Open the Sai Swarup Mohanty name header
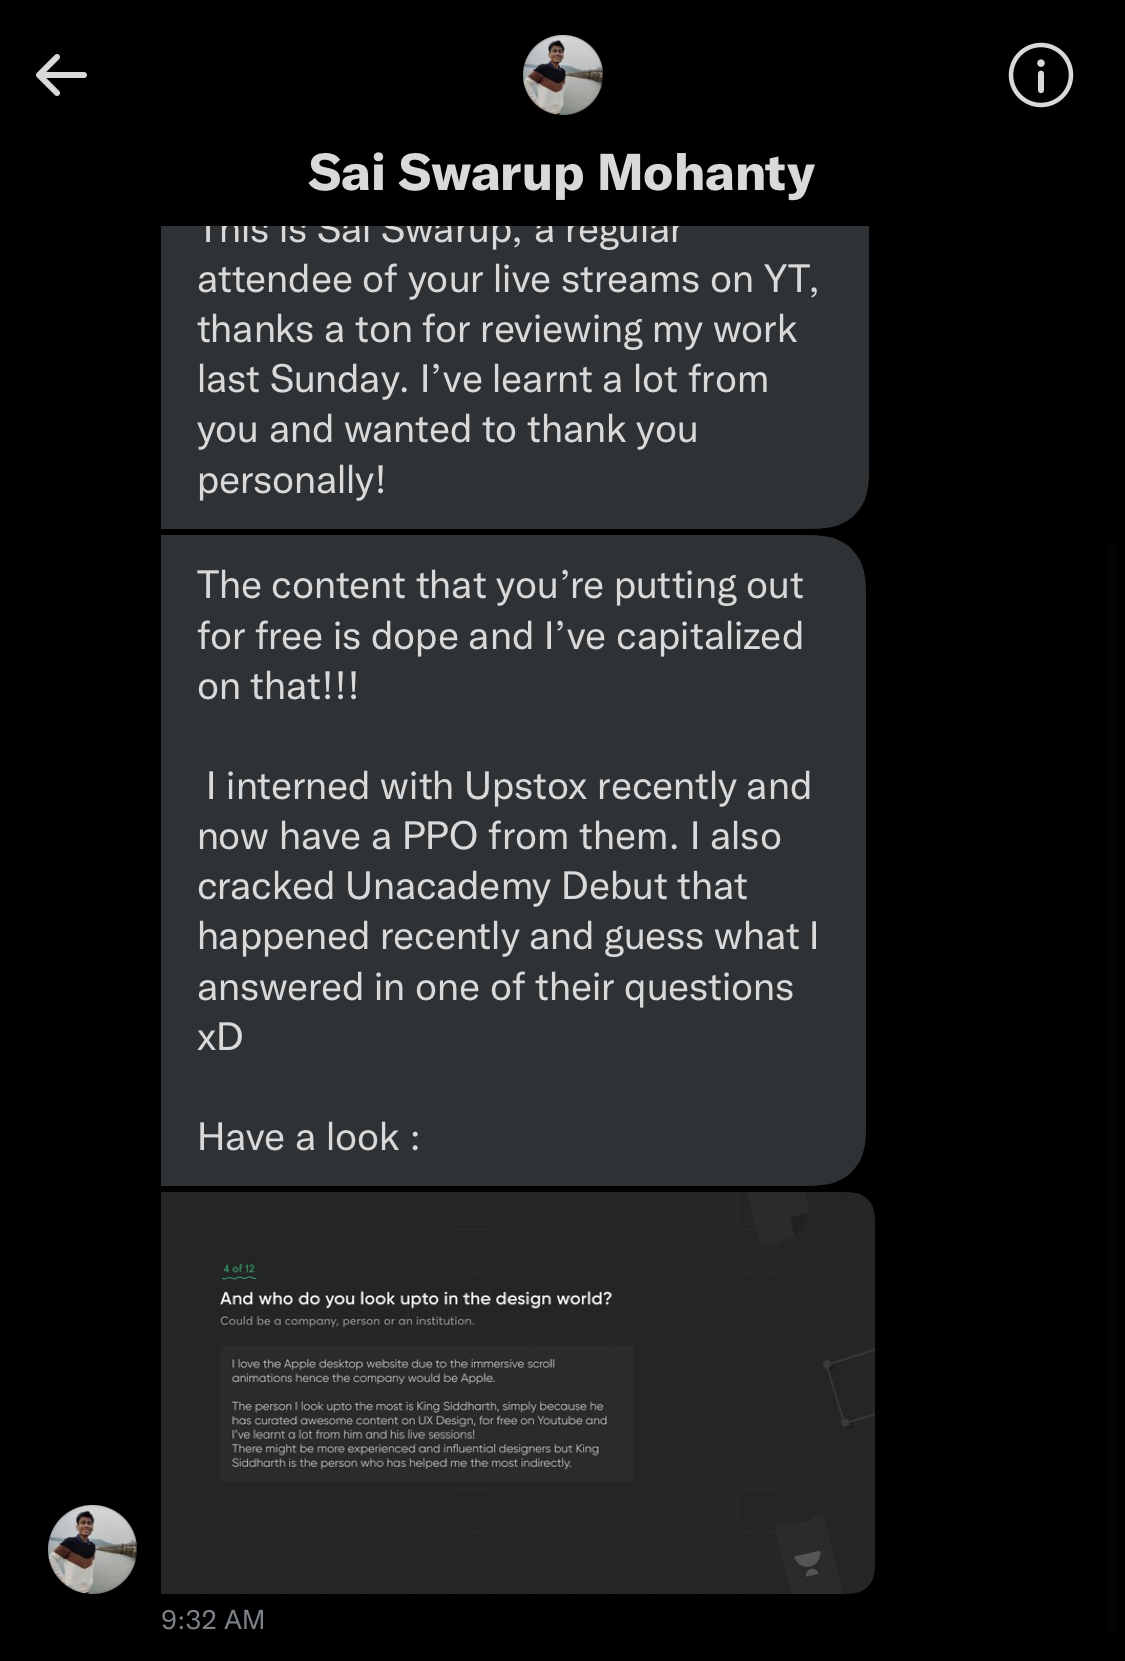This screenshot has height=1661, width=1125. point(562,172)
